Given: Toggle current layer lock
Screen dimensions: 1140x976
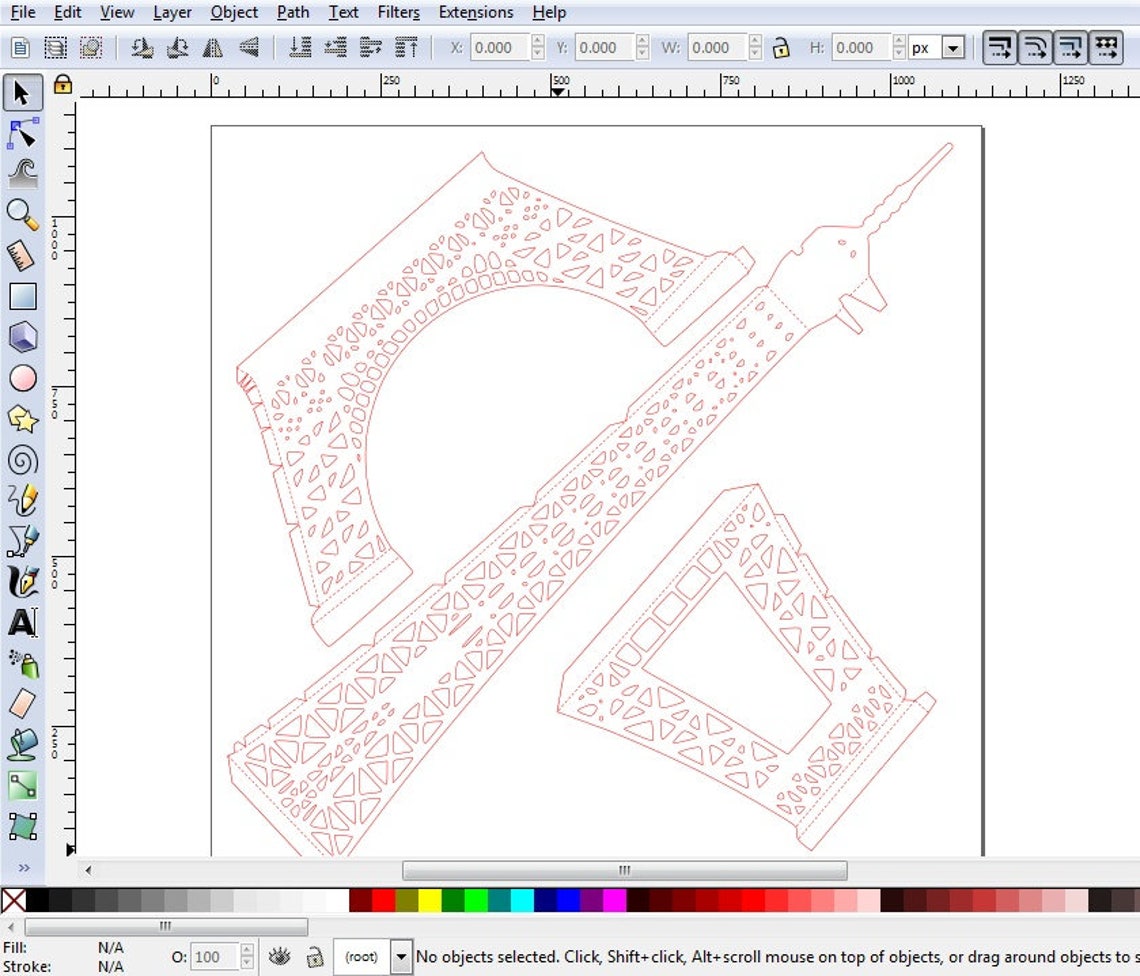Looking at the screenshot, I should 315,956.
